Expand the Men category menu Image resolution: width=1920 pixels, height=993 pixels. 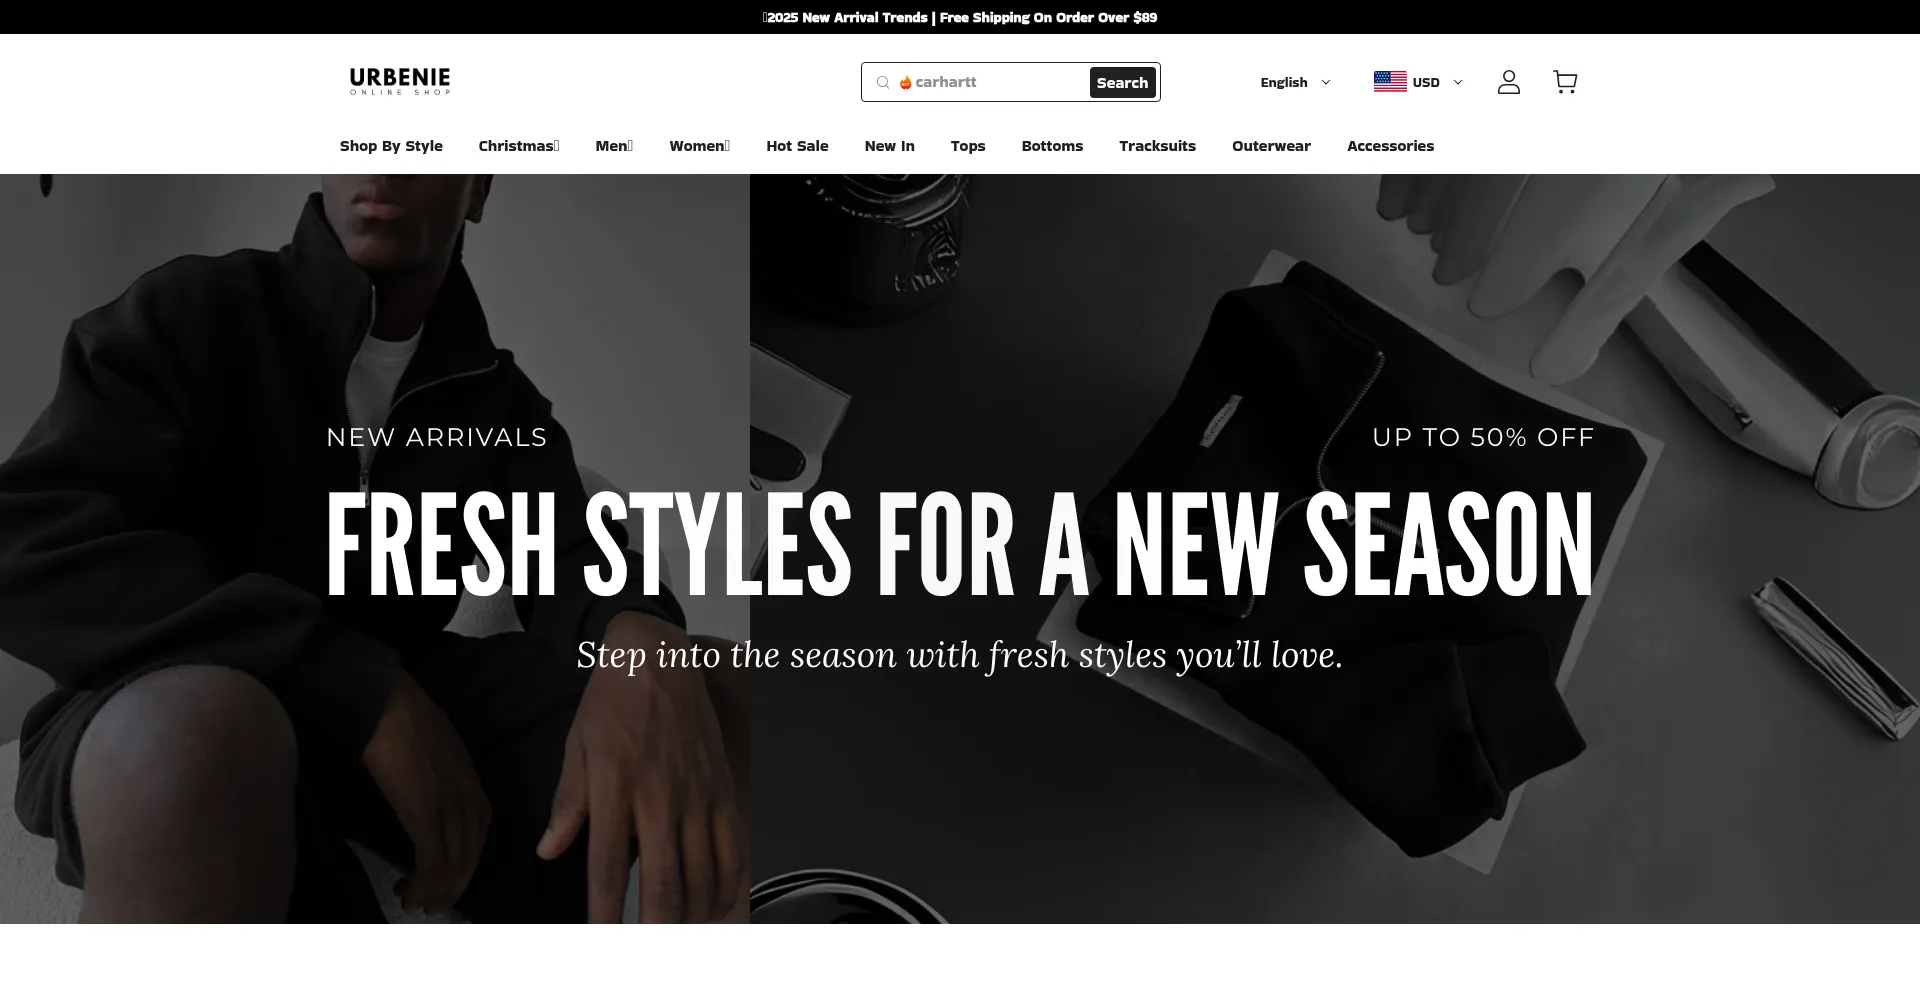614,146
